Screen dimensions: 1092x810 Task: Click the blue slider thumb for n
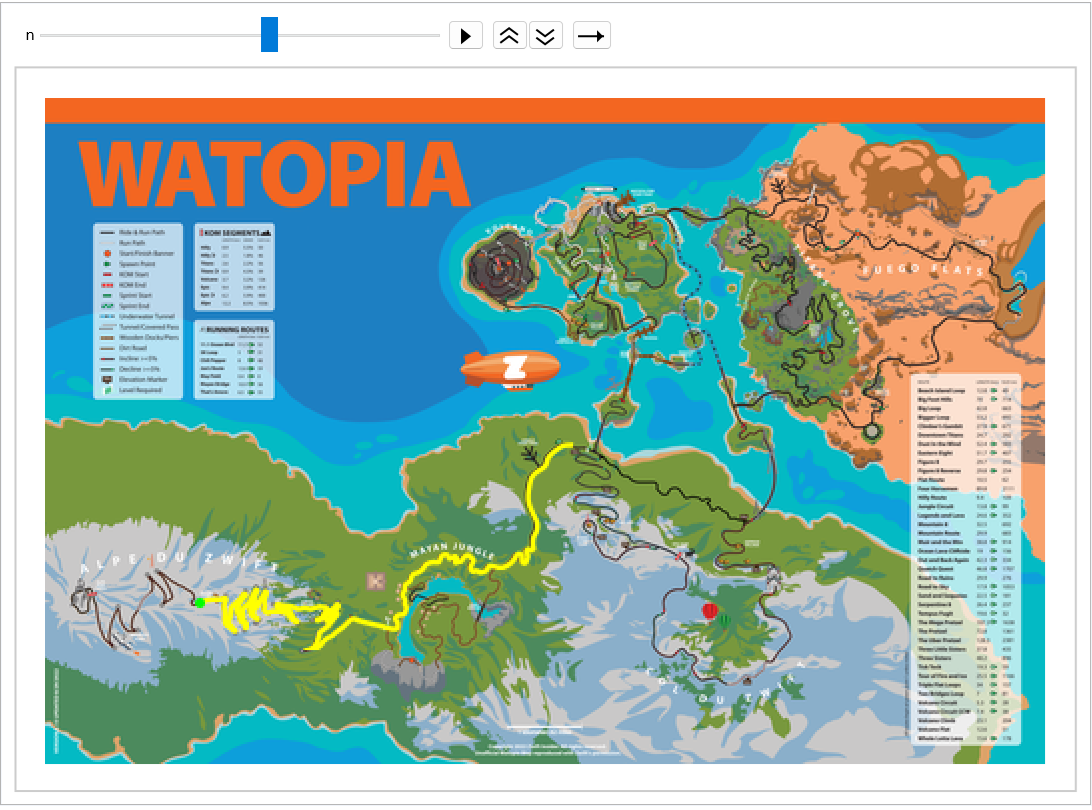tap(269, 34)
